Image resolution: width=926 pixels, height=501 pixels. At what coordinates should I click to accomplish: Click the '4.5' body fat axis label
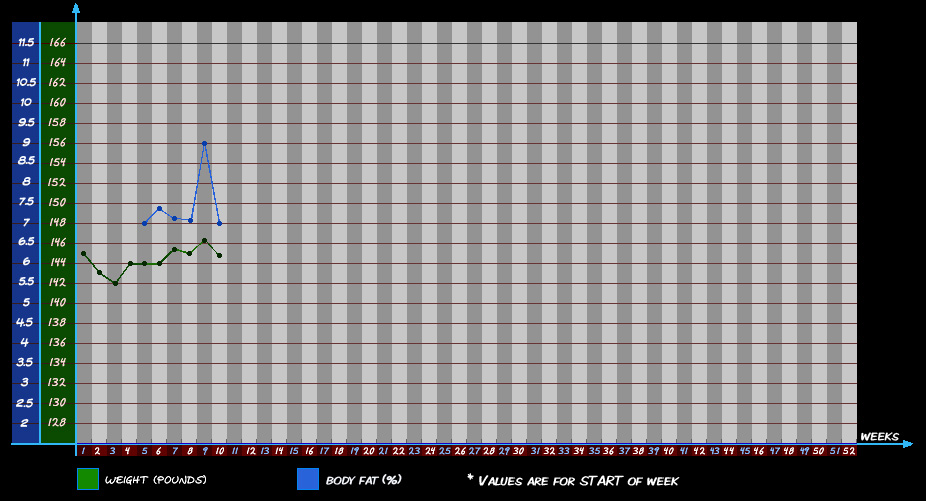click(25, 322)
